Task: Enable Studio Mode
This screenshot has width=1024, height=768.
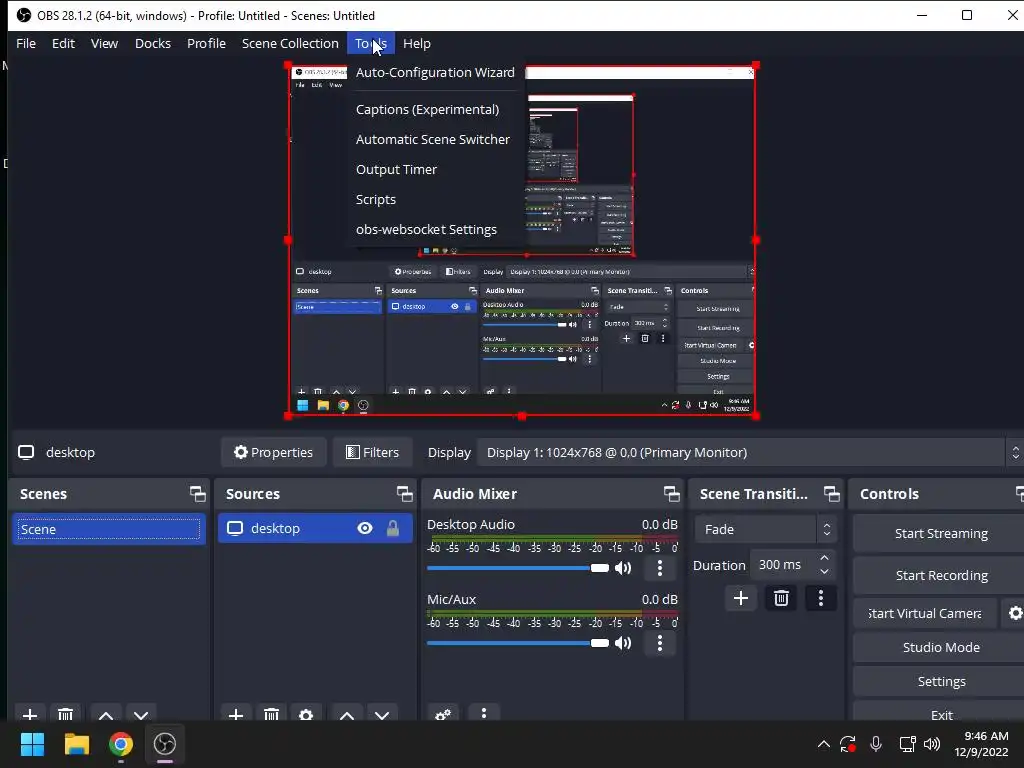Action: click(940, 647)
